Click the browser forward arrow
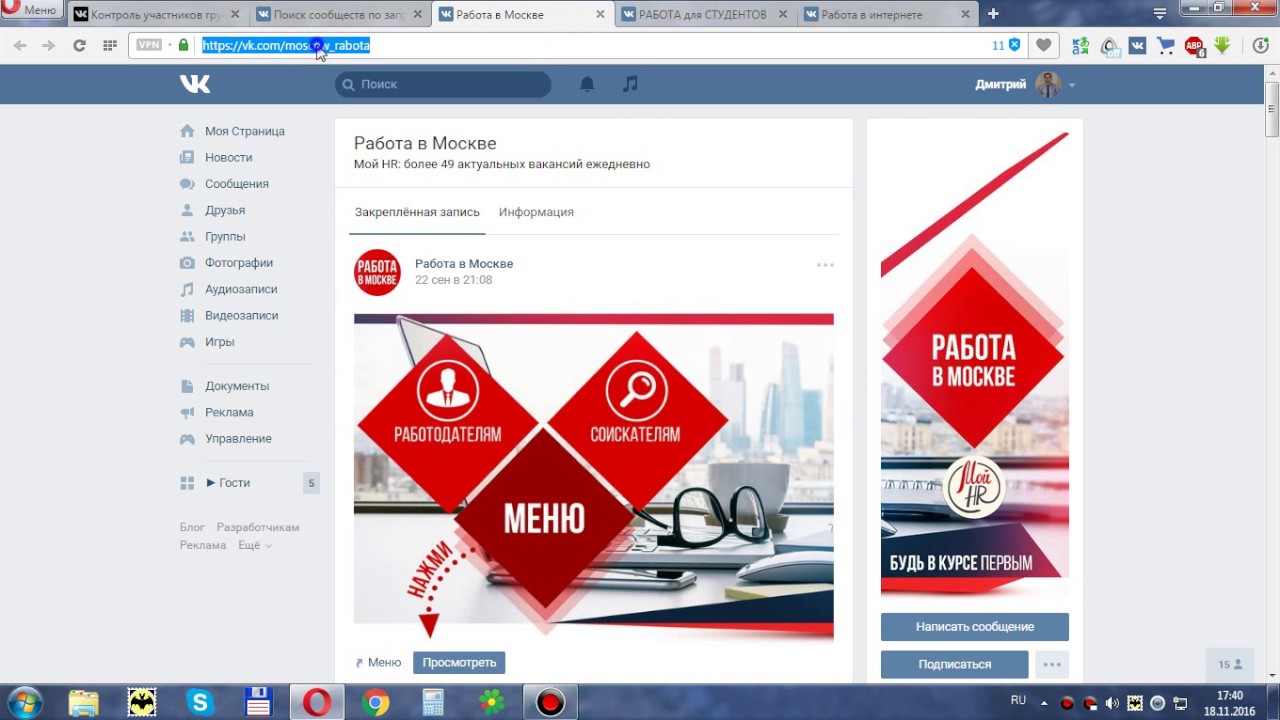 coord(48,45)
